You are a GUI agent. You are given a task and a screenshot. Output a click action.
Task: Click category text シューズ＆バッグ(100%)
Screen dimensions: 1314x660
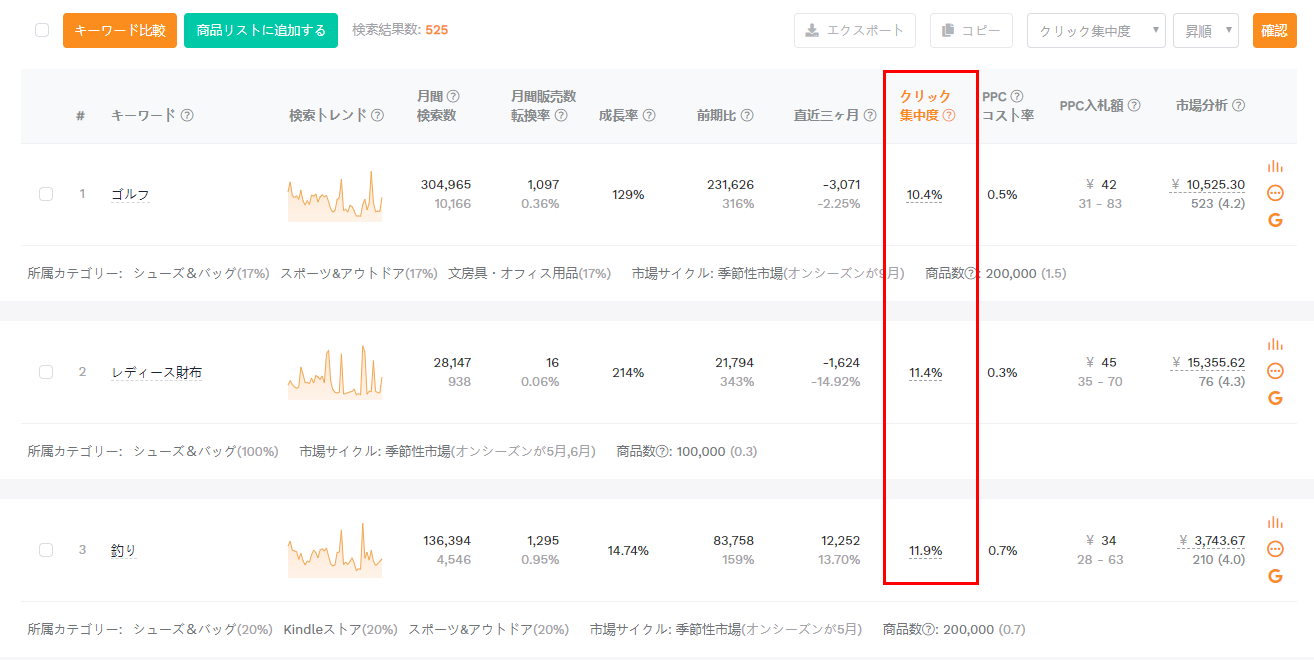(x=206, y=451)
